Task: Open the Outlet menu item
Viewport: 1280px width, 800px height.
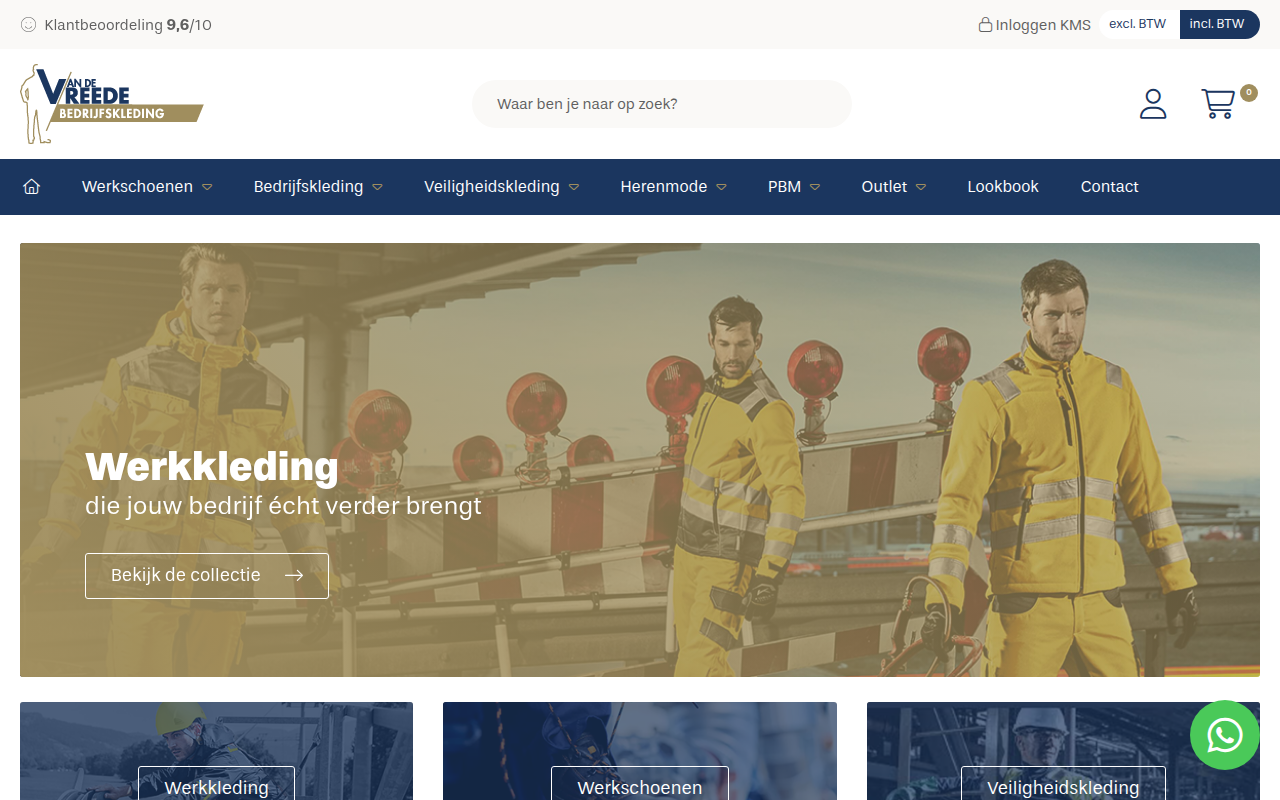Action: (884, 187)
